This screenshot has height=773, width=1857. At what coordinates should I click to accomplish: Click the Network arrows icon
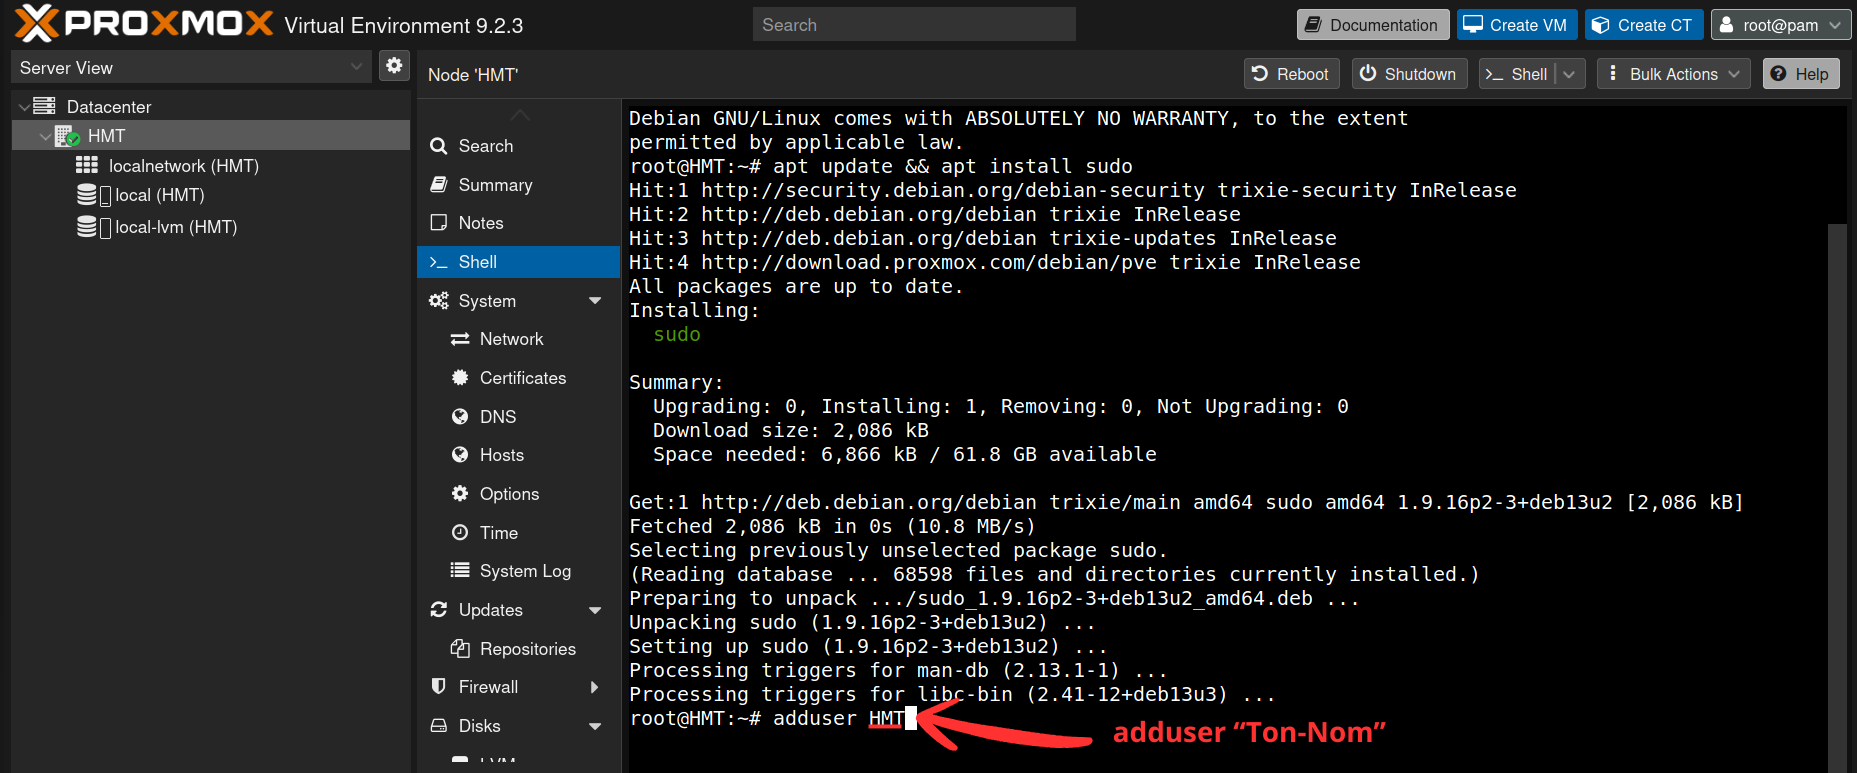click(x=460, y=340)
